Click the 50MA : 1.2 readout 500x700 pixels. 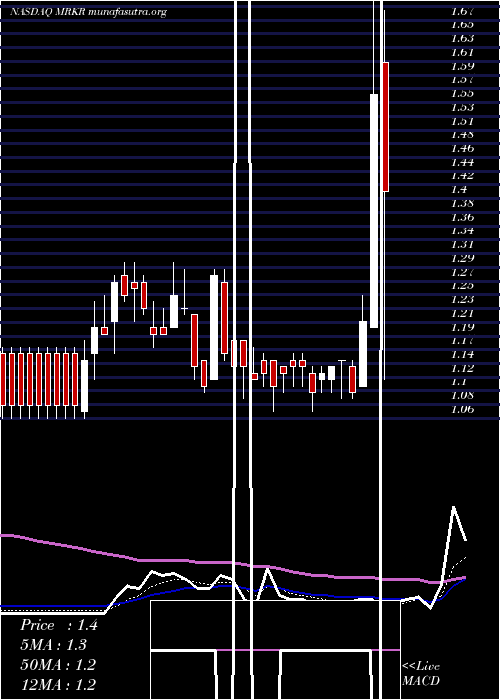pyautogui.click(x=58, y=665)
